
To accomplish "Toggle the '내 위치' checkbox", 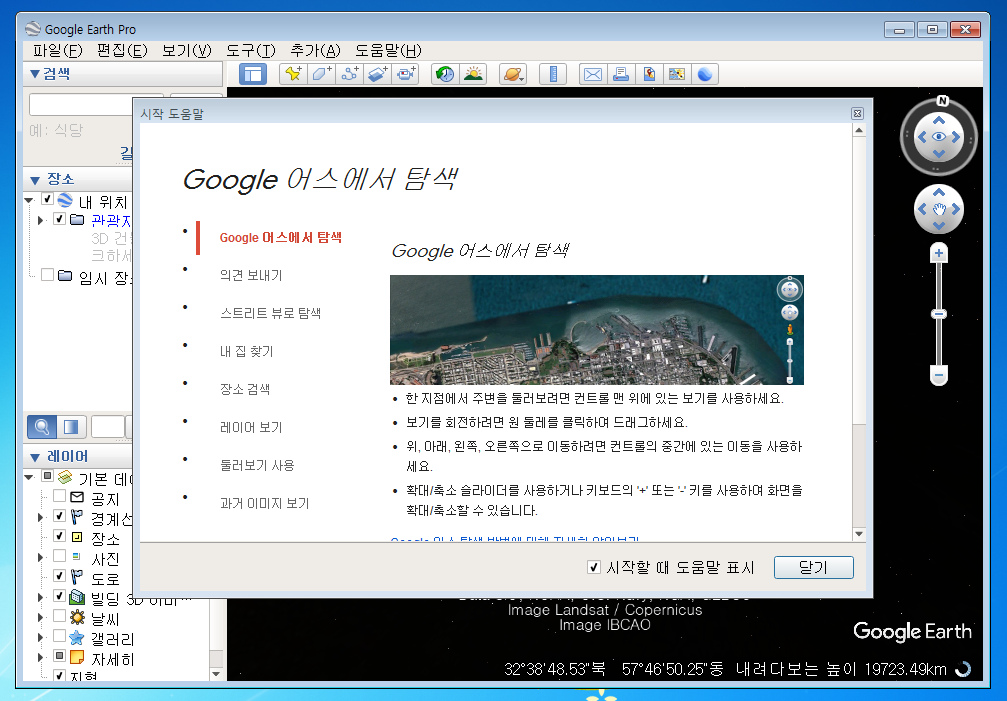I will pos(48,199).
